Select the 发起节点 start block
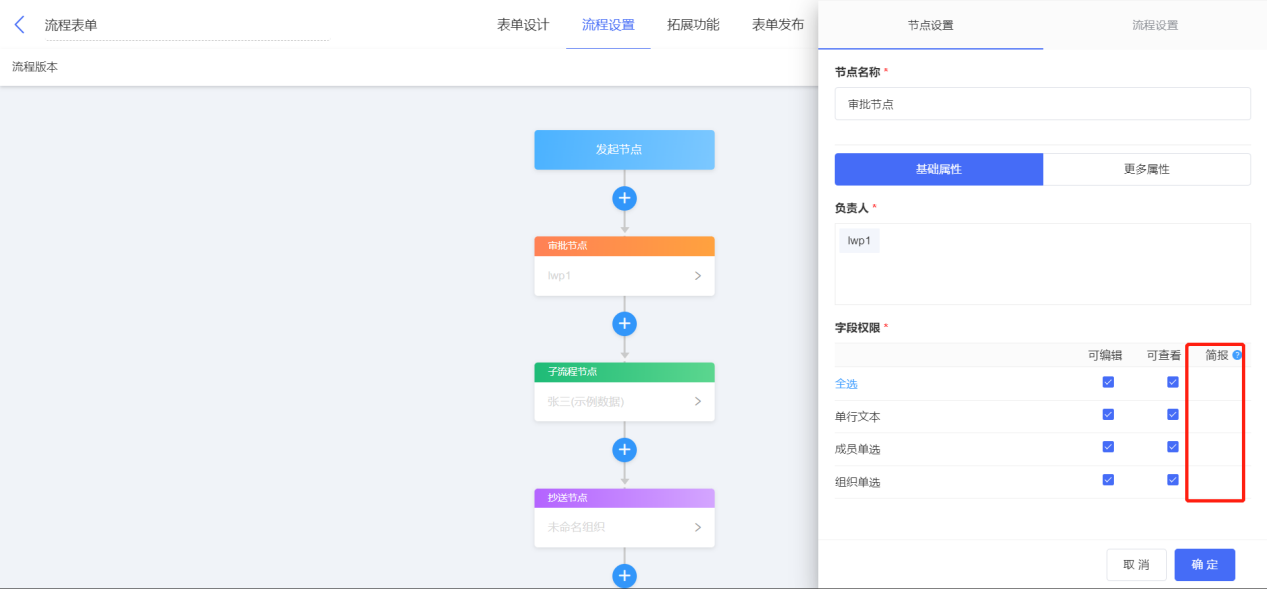 click(x=624, y=149)
